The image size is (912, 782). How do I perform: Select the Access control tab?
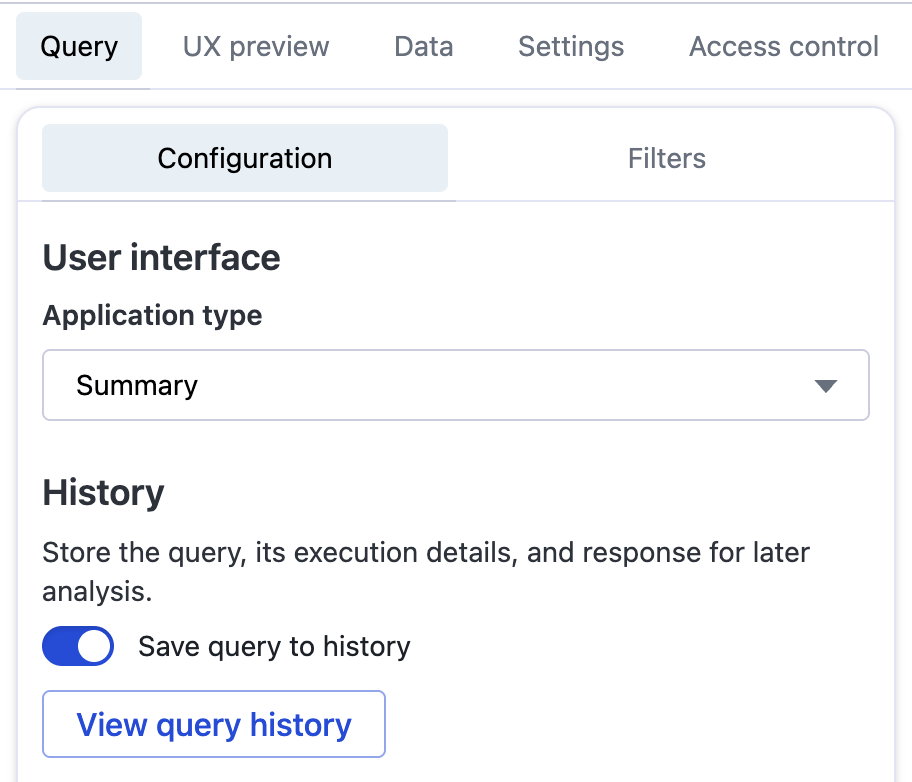[x=784, y=47]
